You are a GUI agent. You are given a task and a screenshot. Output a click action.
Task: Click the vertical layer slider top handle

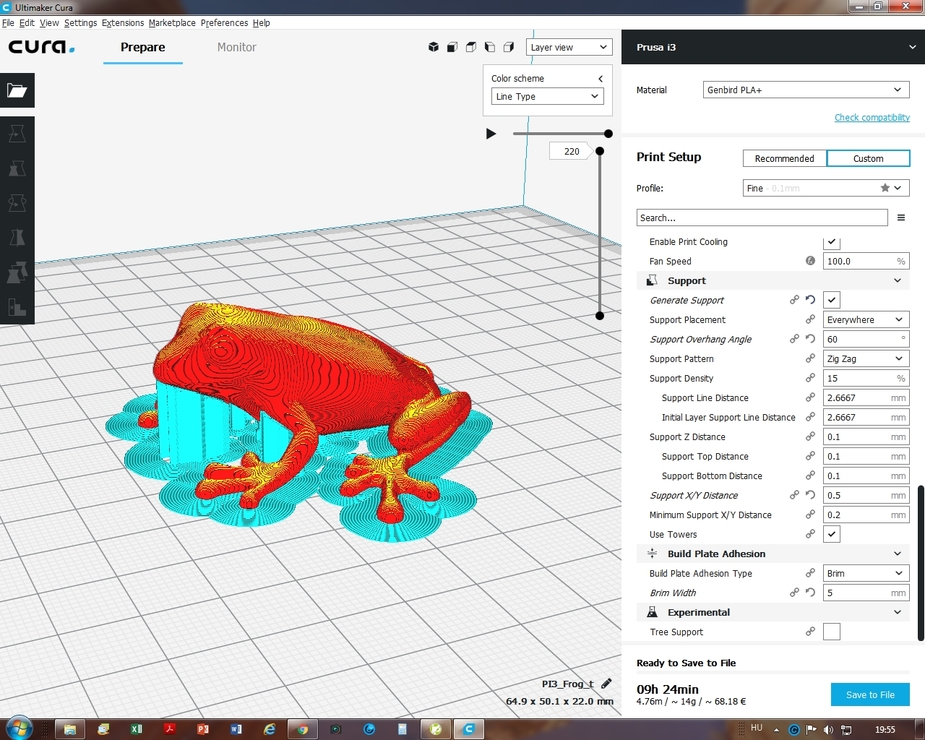pos(600,151)
